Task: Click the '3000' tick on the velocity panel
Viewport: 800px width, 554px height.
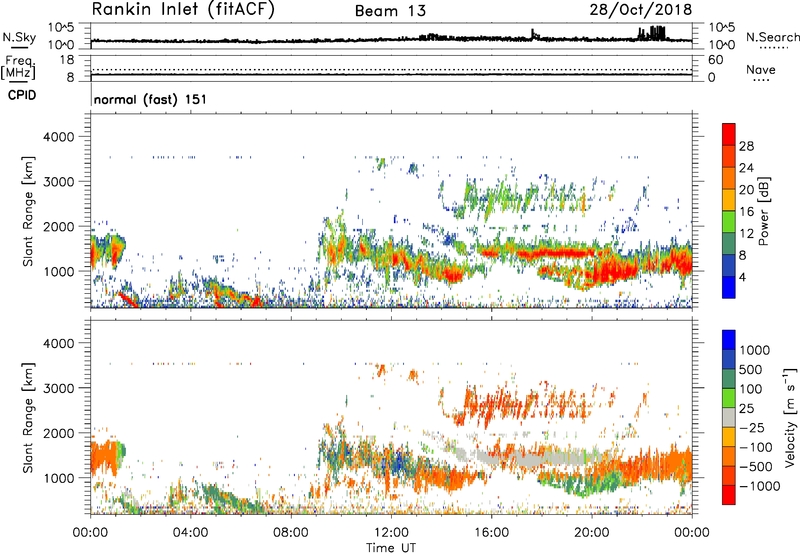Action: [59, 388]
